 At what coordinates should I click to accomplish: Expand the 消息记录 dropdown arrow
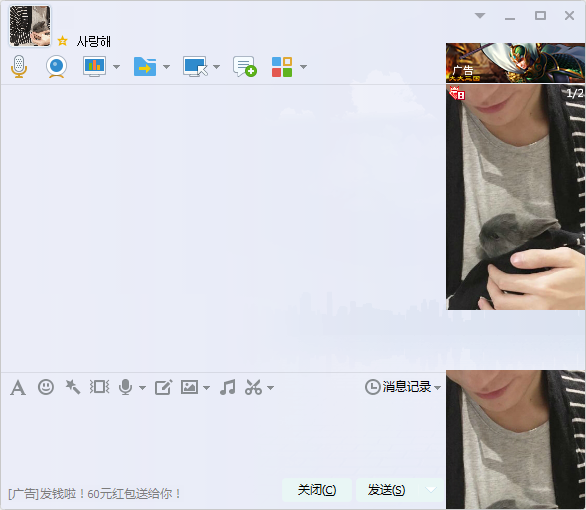pos(438,388)
